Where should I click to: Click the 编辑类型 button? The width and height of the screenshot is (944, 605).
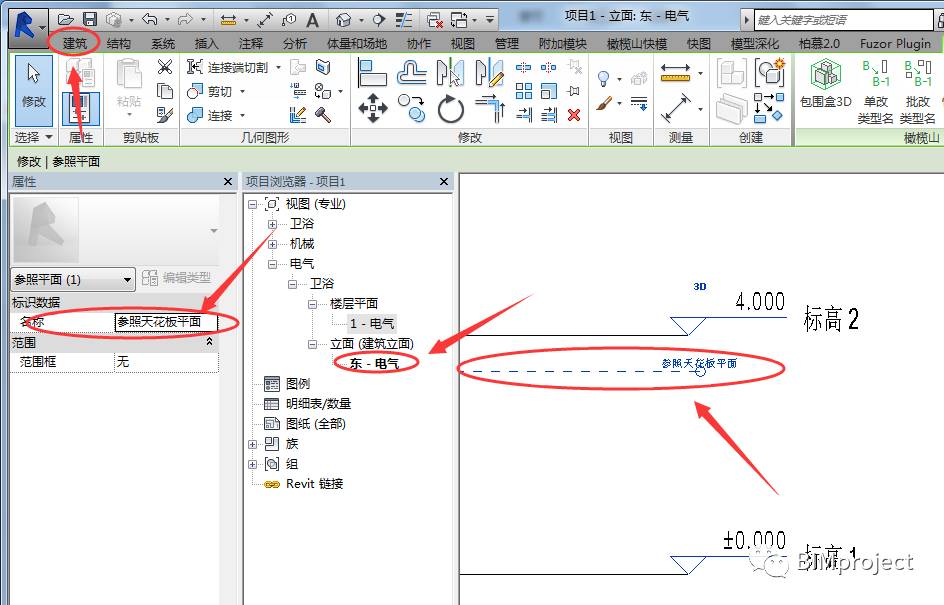coord(176,278)
